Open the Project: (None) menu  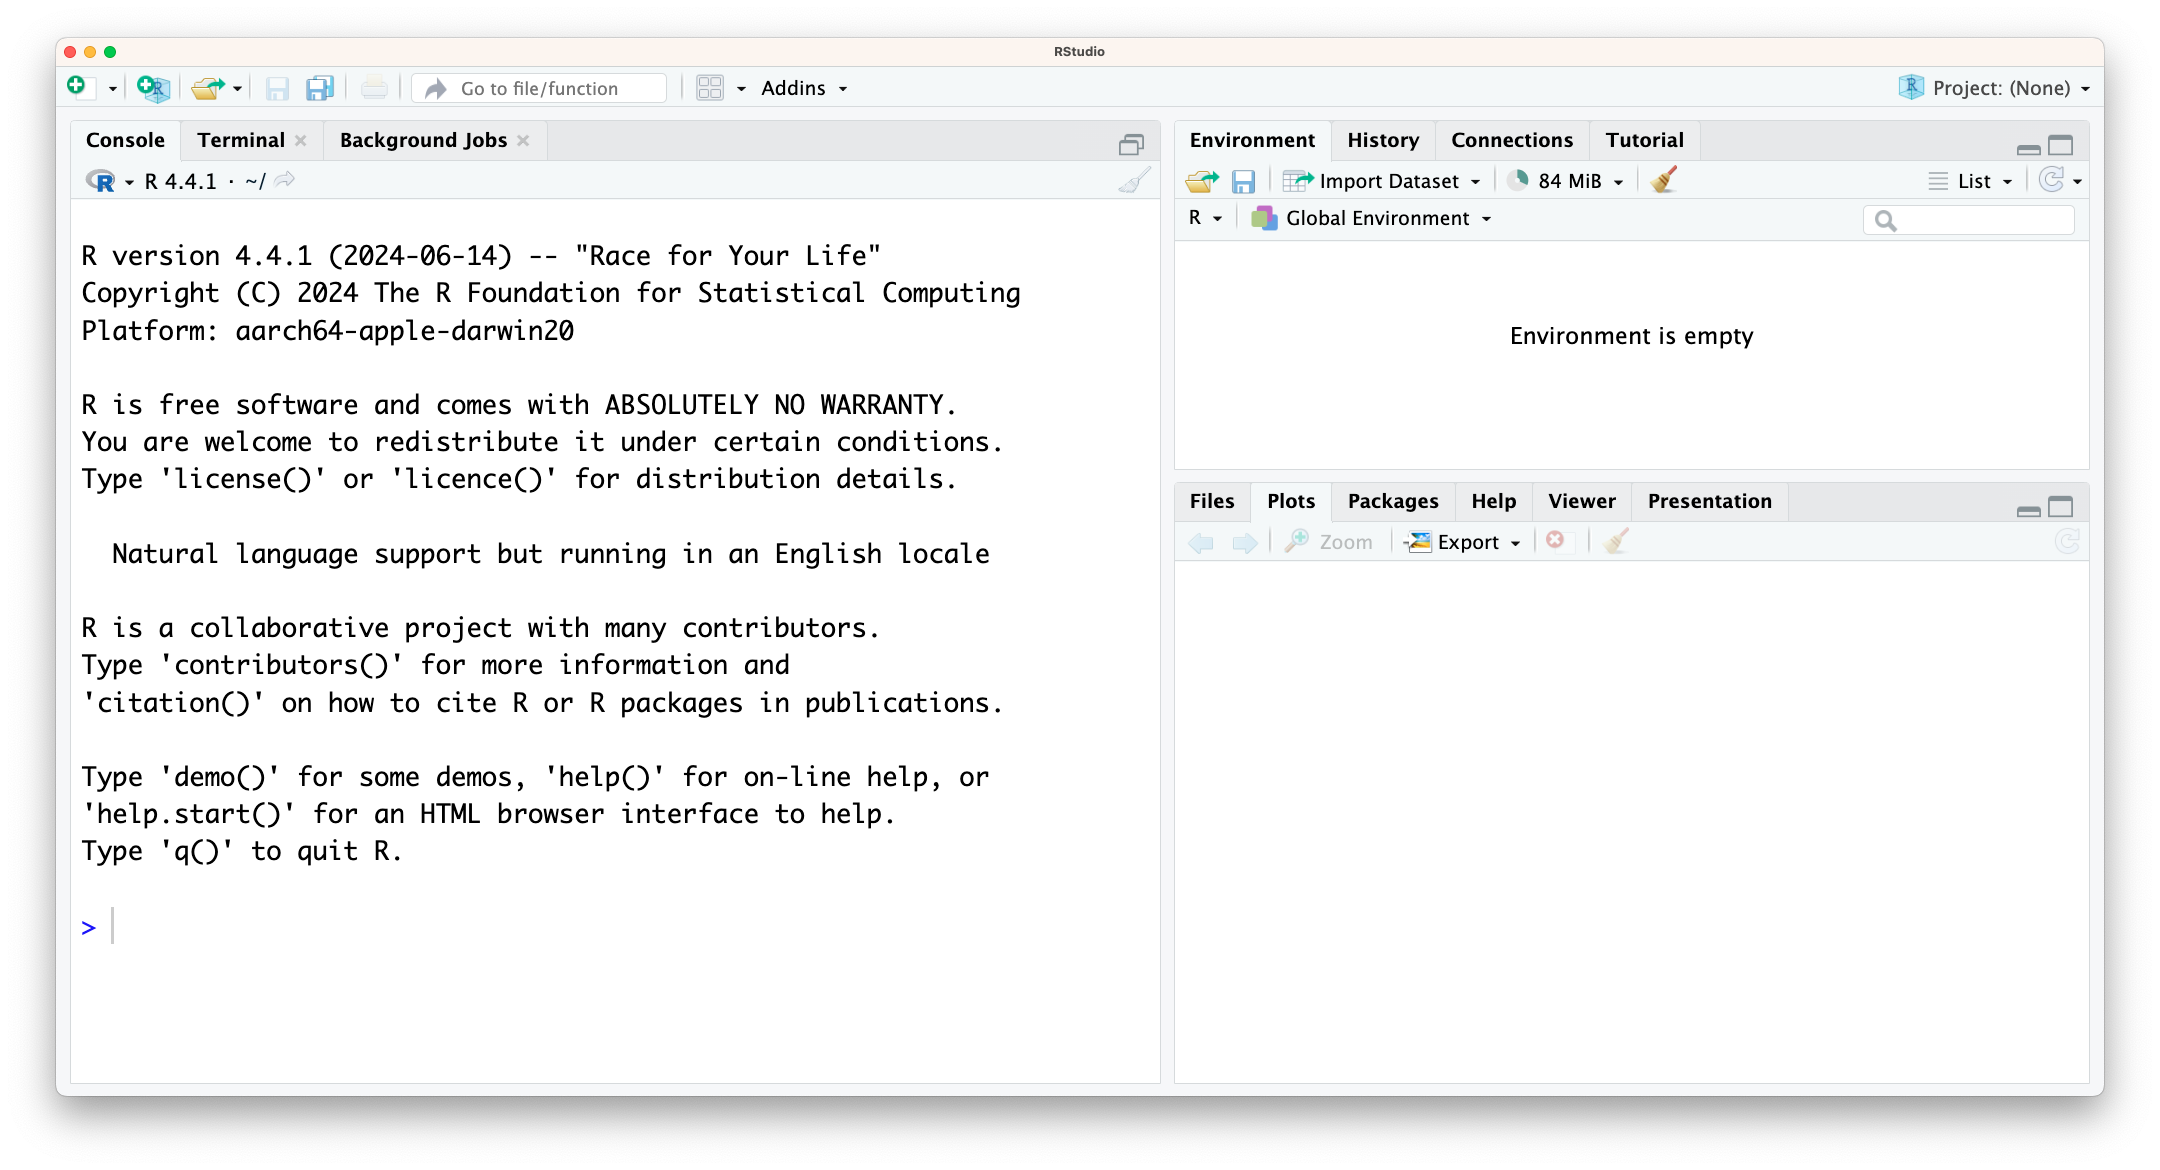[x=1995, y=88]
